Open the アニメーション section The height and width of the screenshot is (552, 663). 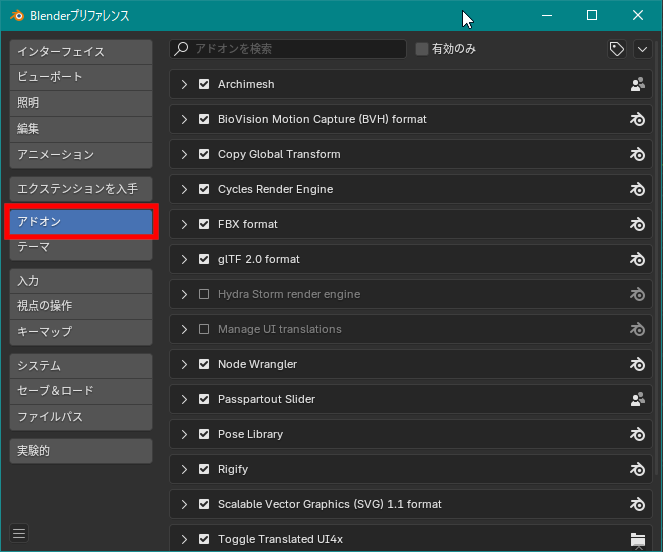(81, 155)
